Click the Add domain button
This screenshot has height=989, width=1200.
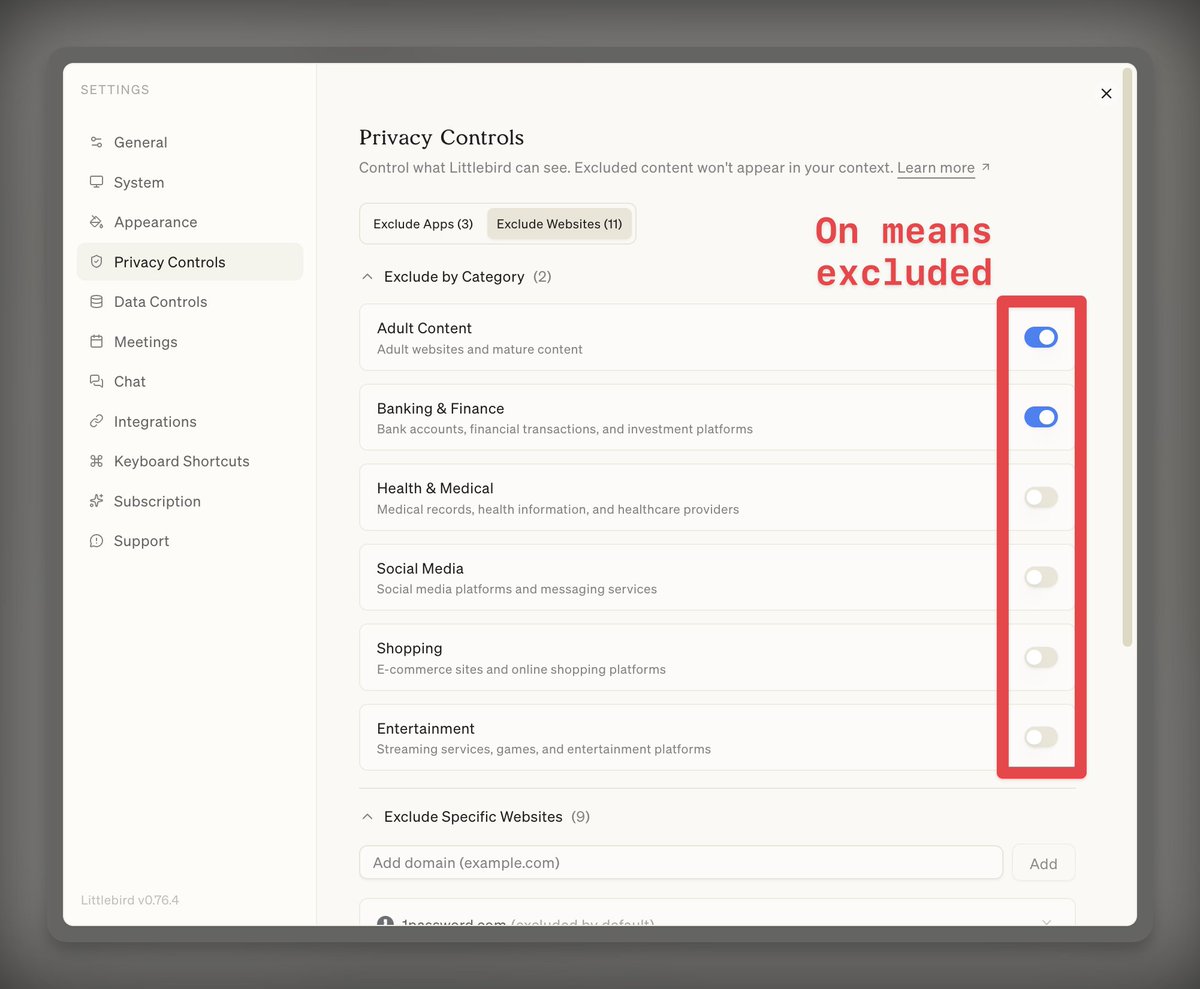tap(1043, 863)
